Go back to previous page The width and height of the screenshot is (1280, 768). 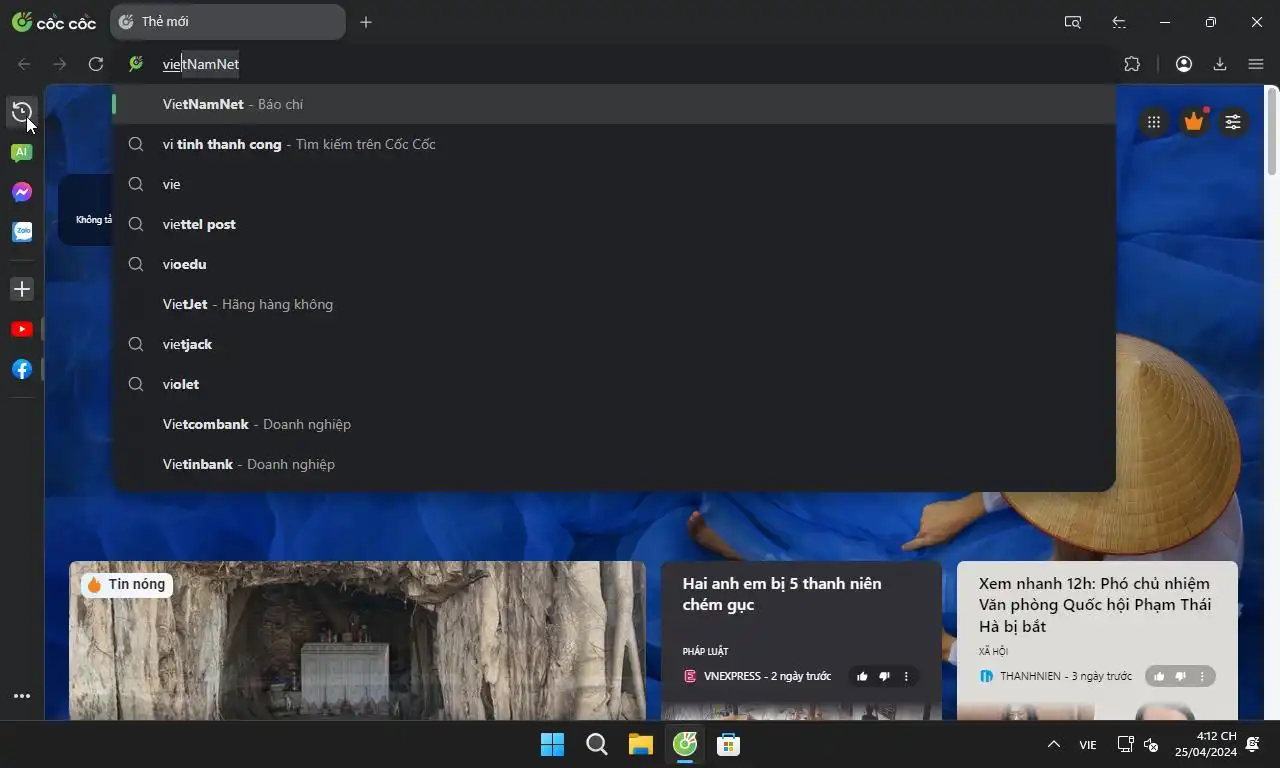click(x=24, y=64)
